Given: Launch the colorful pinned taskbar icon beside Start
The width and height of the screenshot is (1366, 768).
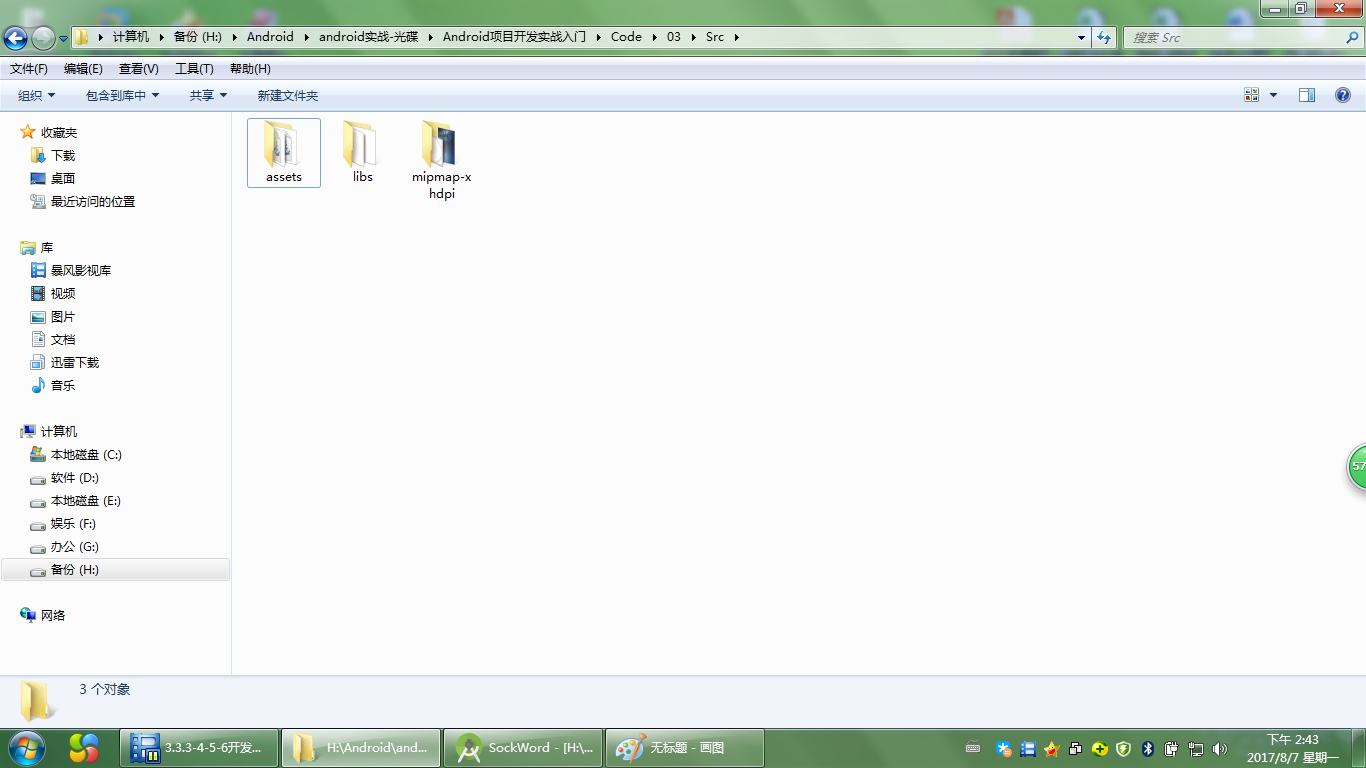Looking at the screenshot, I should click(x=84, y=748).
